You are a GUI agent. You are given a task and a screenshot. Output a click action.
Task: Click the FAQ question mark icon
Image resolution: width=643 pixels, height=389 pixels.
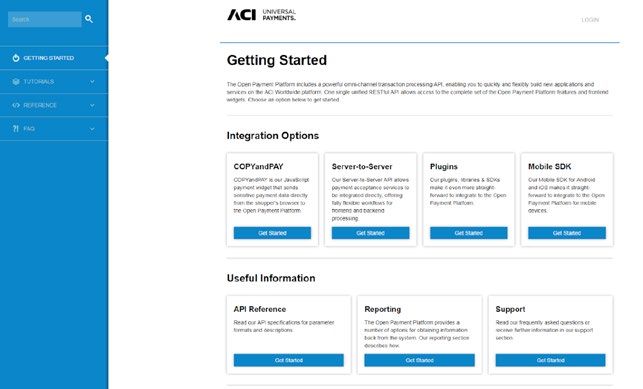point(16,129)
